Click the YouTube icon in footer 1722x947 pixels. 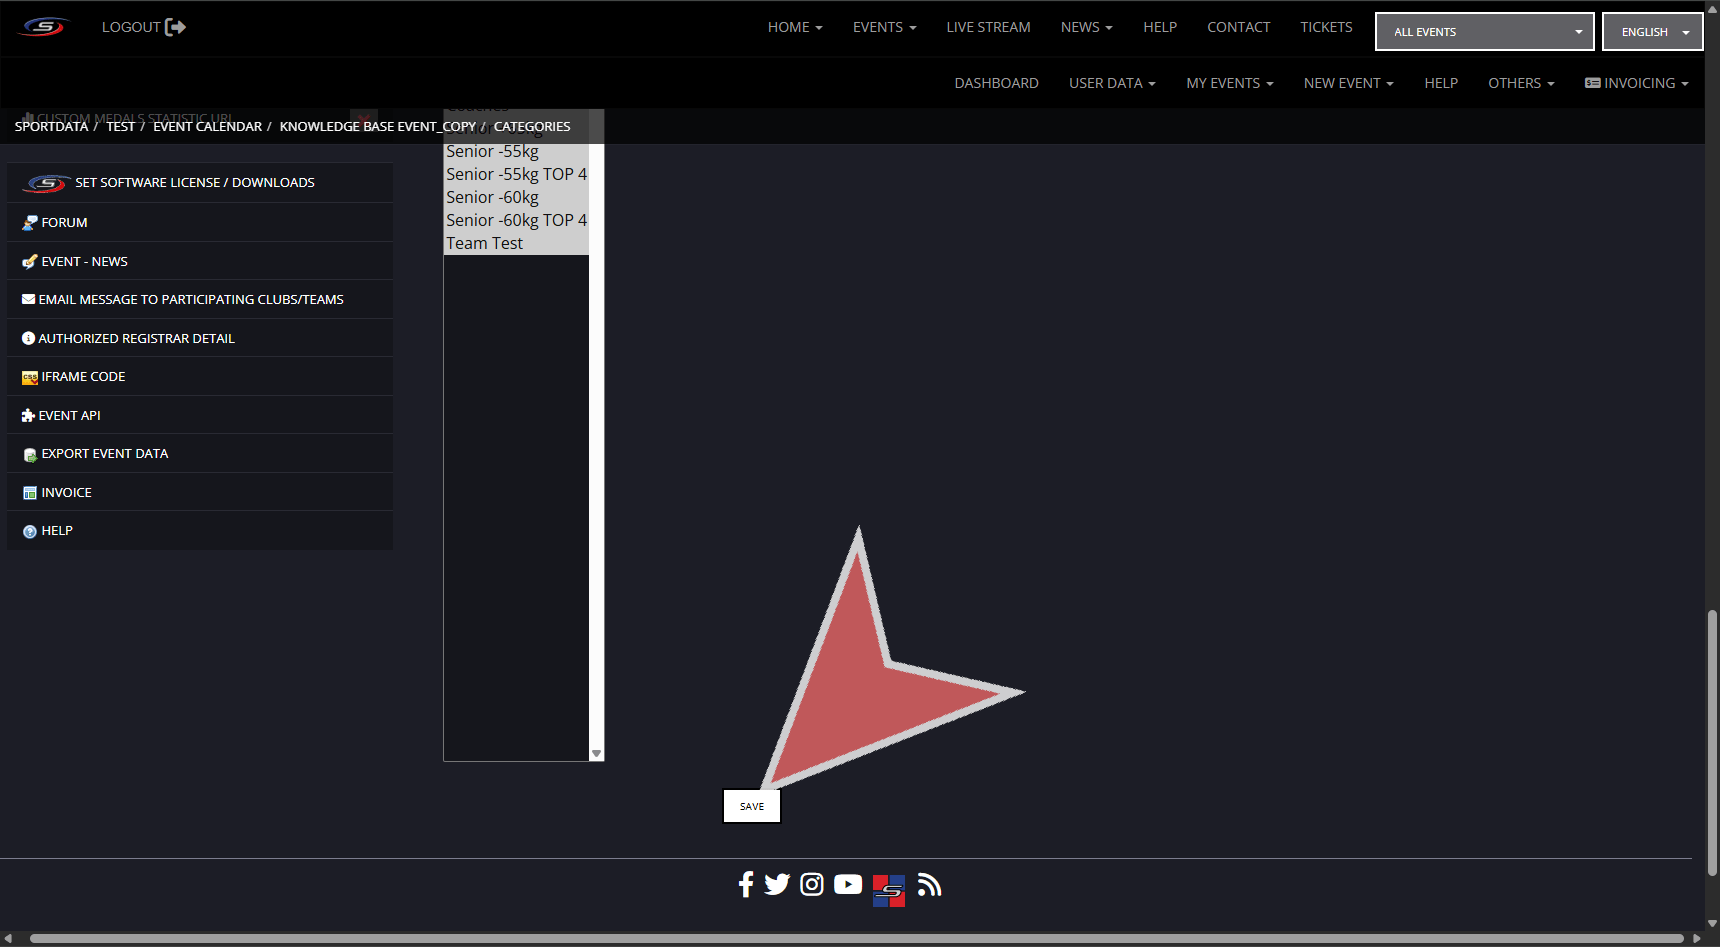point(848,884)
